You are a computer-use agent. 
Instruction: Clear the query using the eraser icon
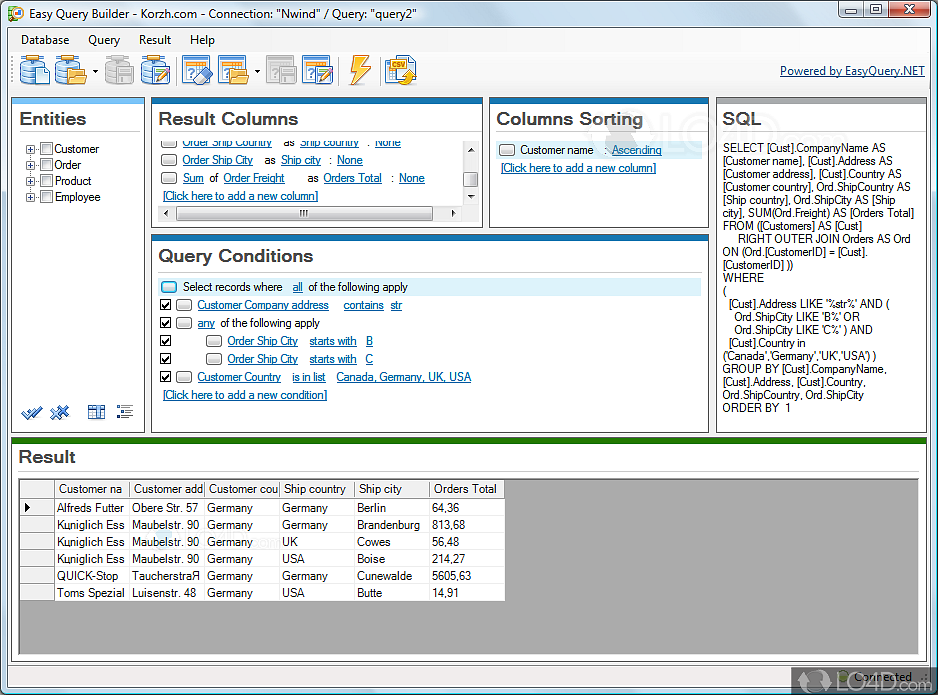click(197, 71)
